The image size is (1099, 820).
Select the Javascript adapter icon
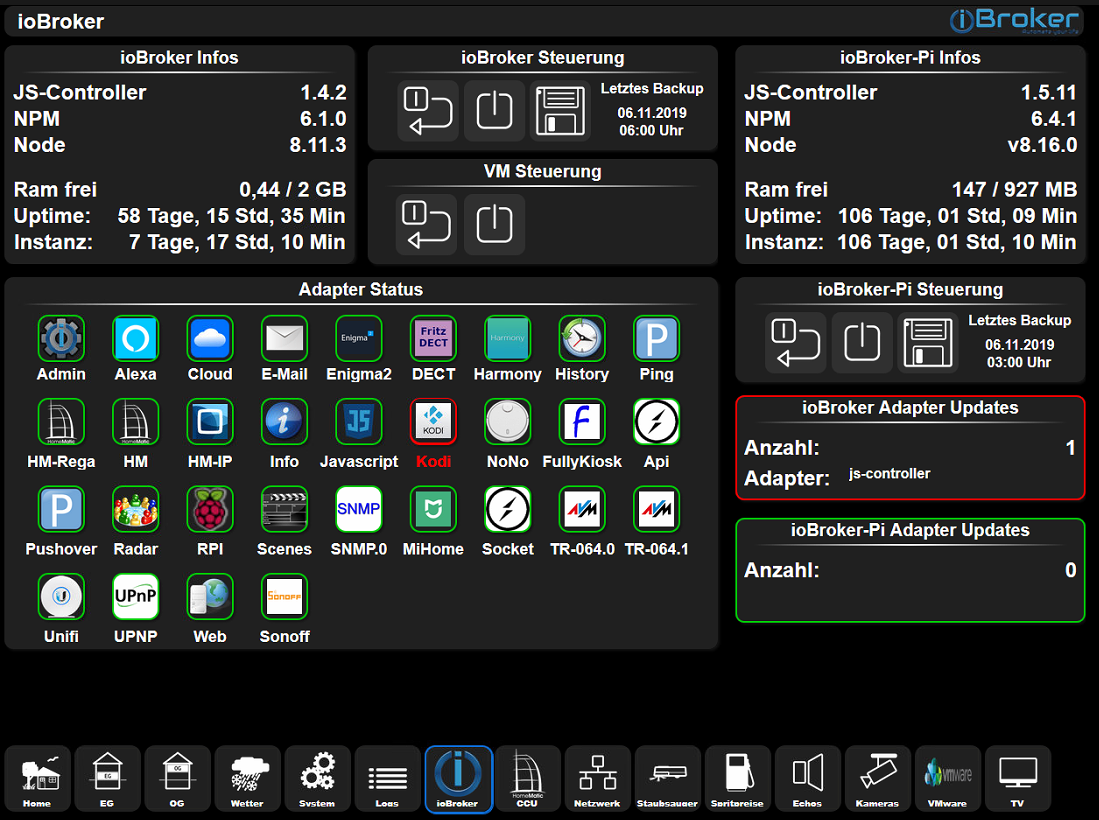tap(359, 422)
